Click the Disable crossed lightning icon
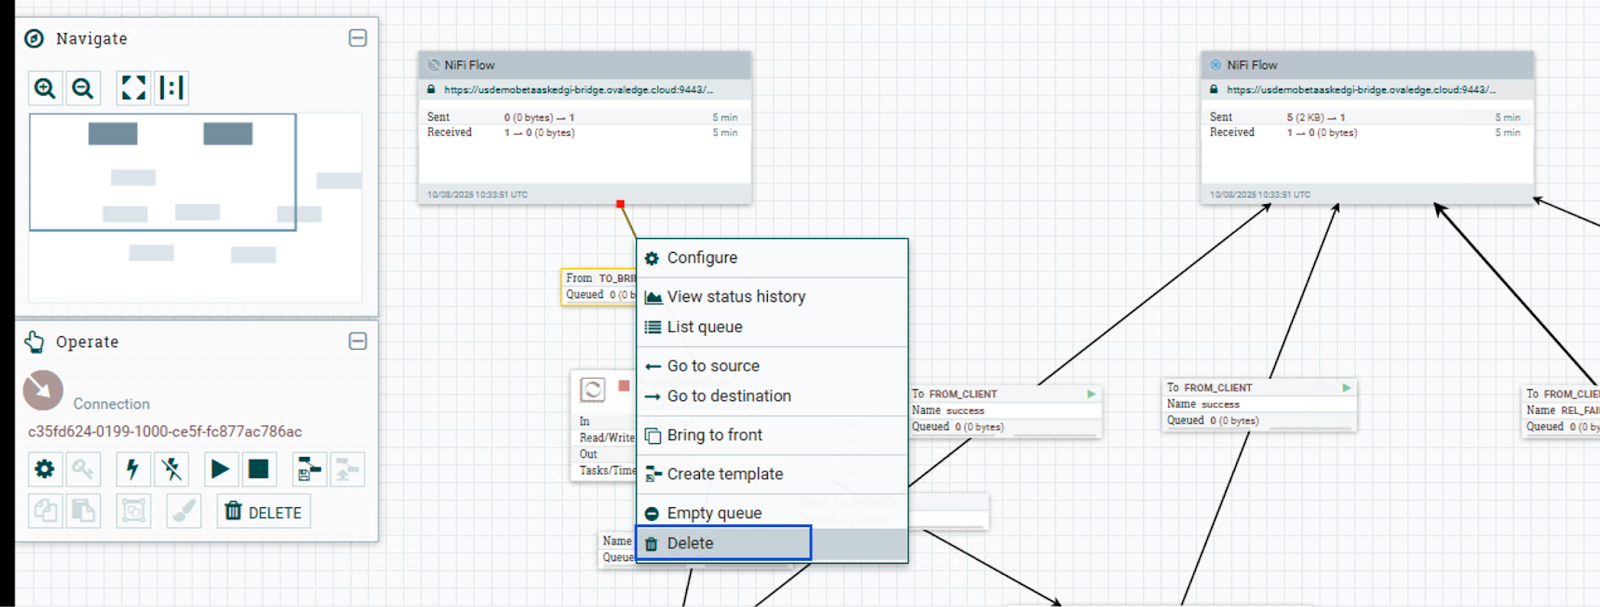The height and width of the screenshot is (607, 1600). (171, 469)
